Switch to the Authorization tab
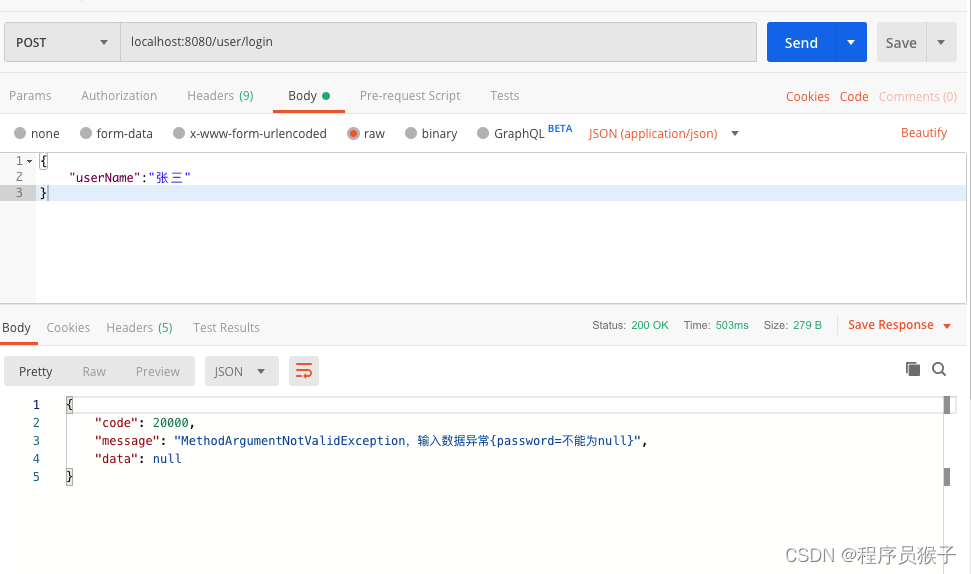The height and width of the screenshot is (574, 971). (x=119, y=96)
